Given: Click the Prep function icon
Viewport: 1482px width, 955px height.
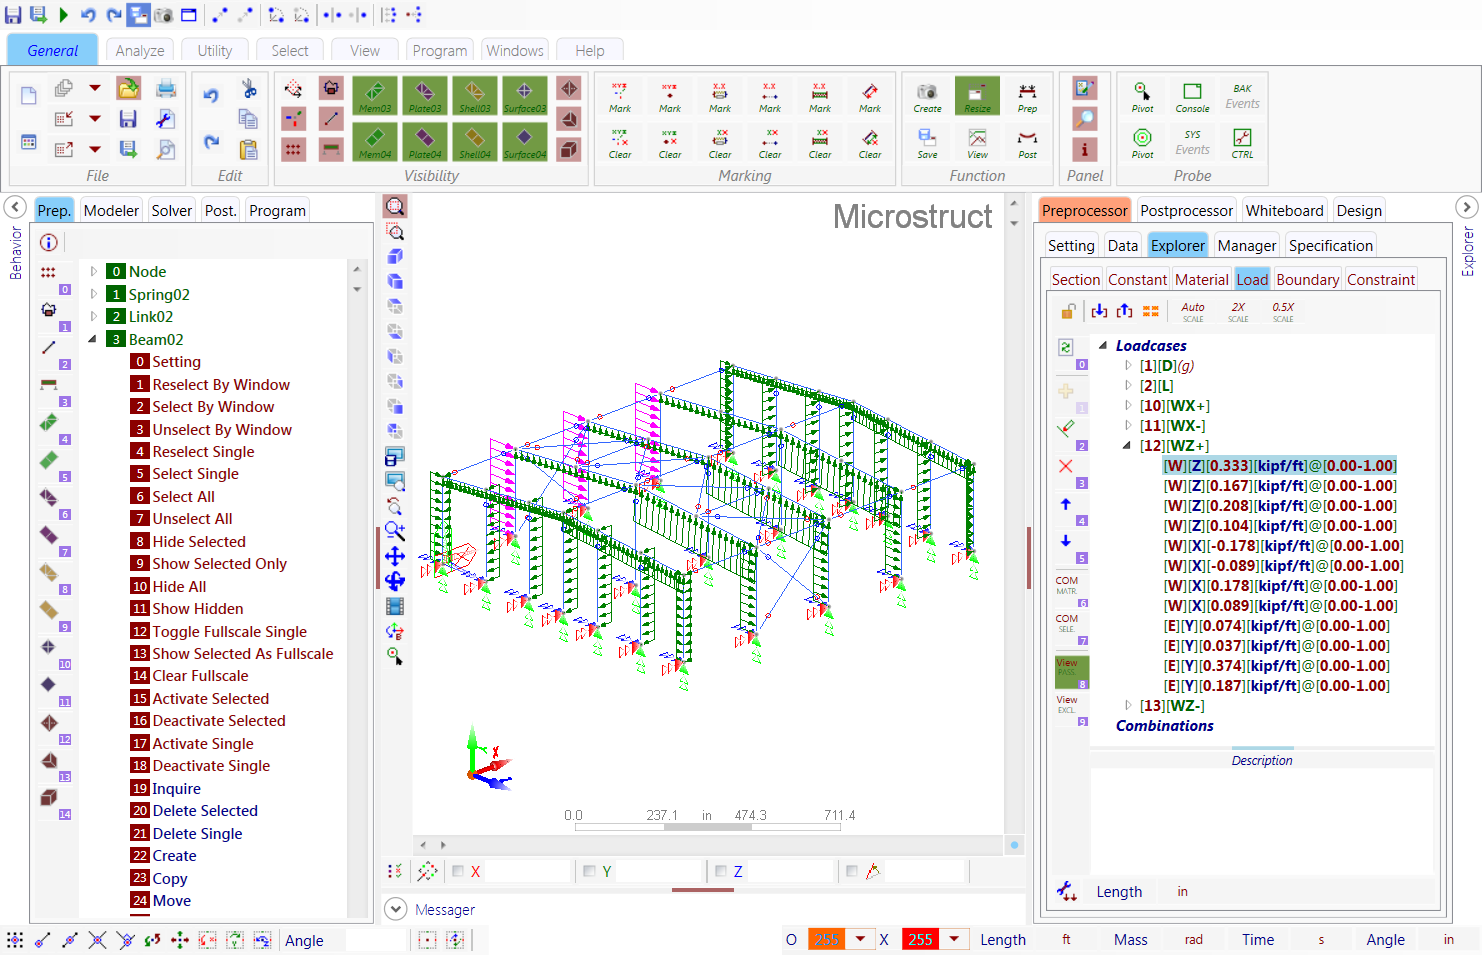Looking at the screenshot, I should click(x=1027, y=96).
